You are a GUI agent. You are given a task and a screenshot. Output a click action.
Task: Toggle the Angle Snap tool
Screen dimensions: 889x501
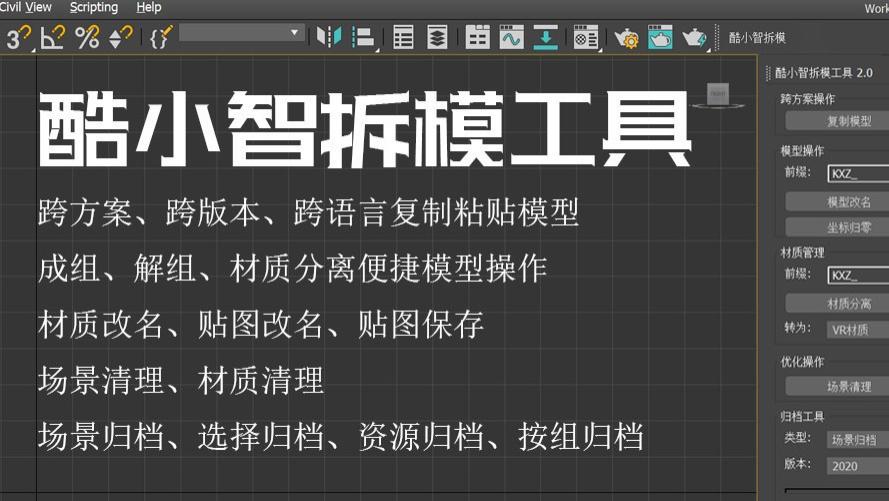coord(53,37)
